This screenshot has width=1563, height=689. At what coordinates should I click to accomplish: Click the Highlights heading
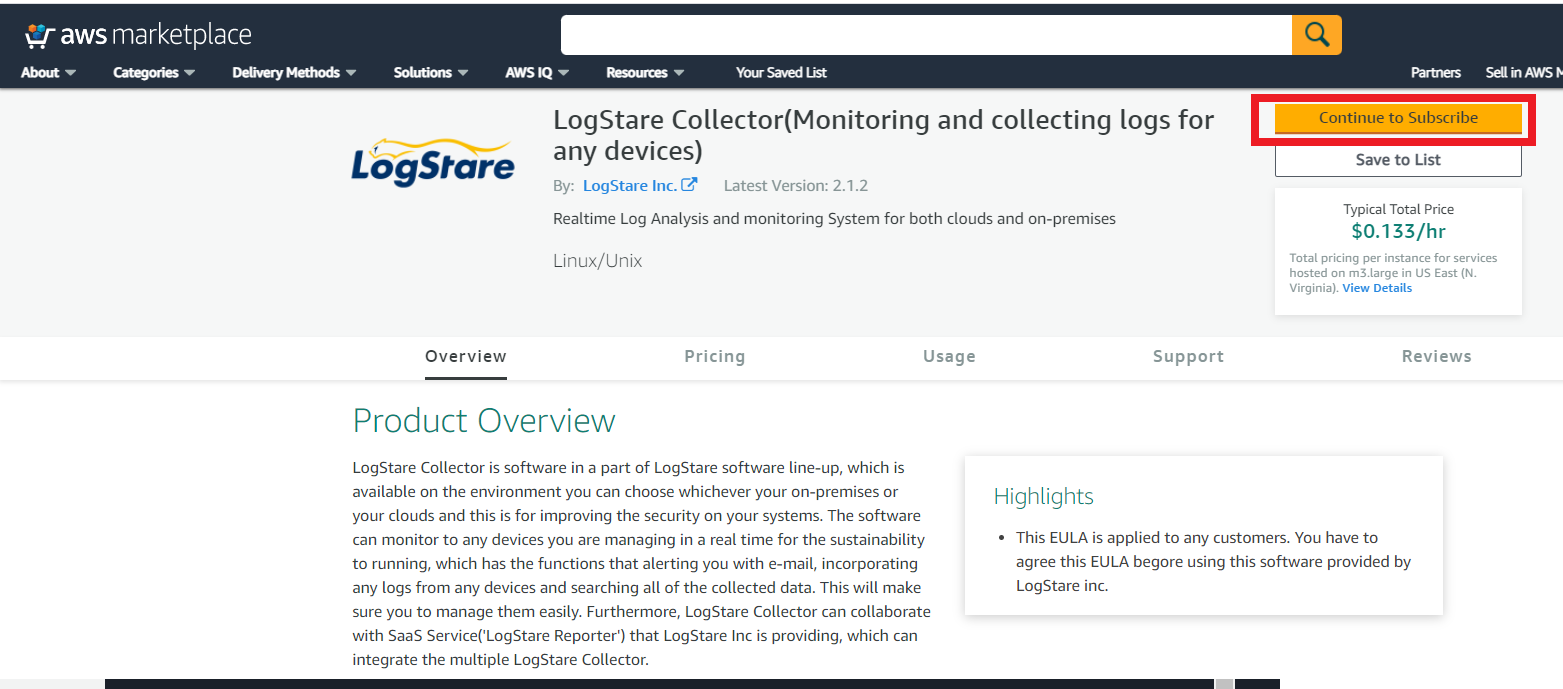pos(1044,496)
